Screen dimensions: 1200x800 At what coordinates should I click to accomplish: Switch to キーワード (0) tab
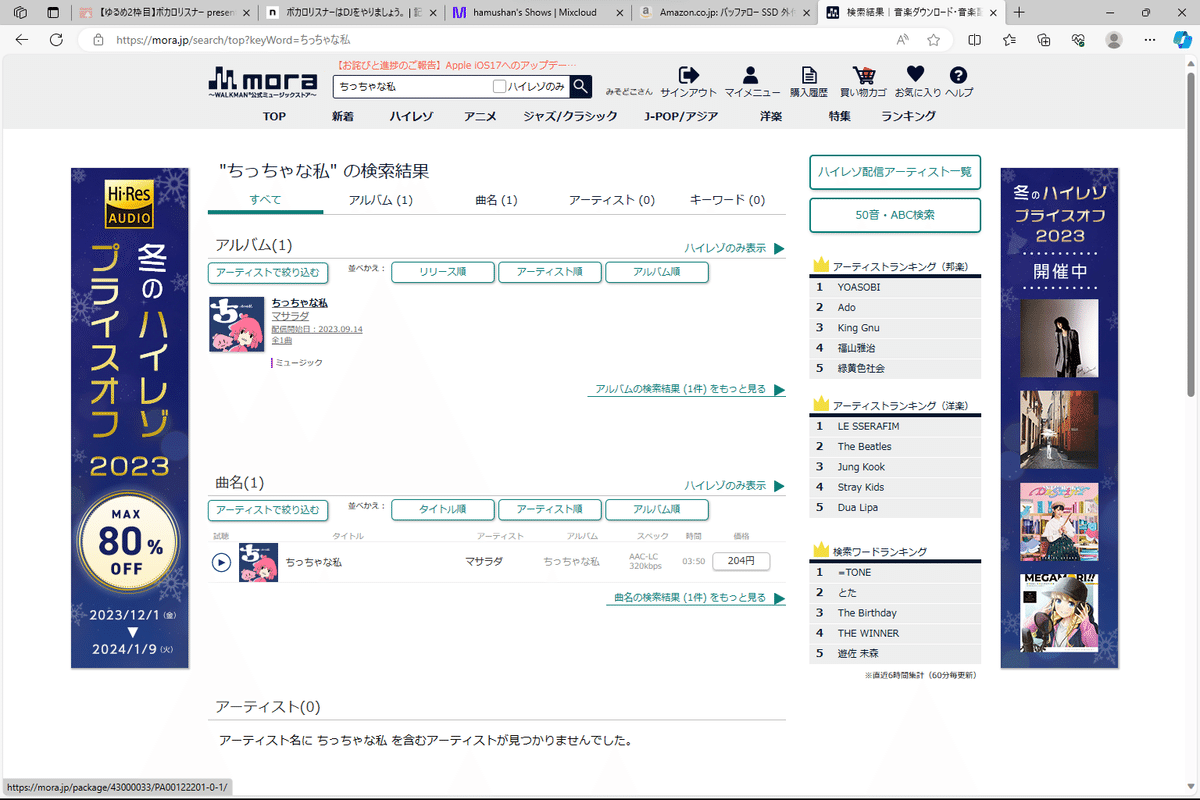click(727, 200)
